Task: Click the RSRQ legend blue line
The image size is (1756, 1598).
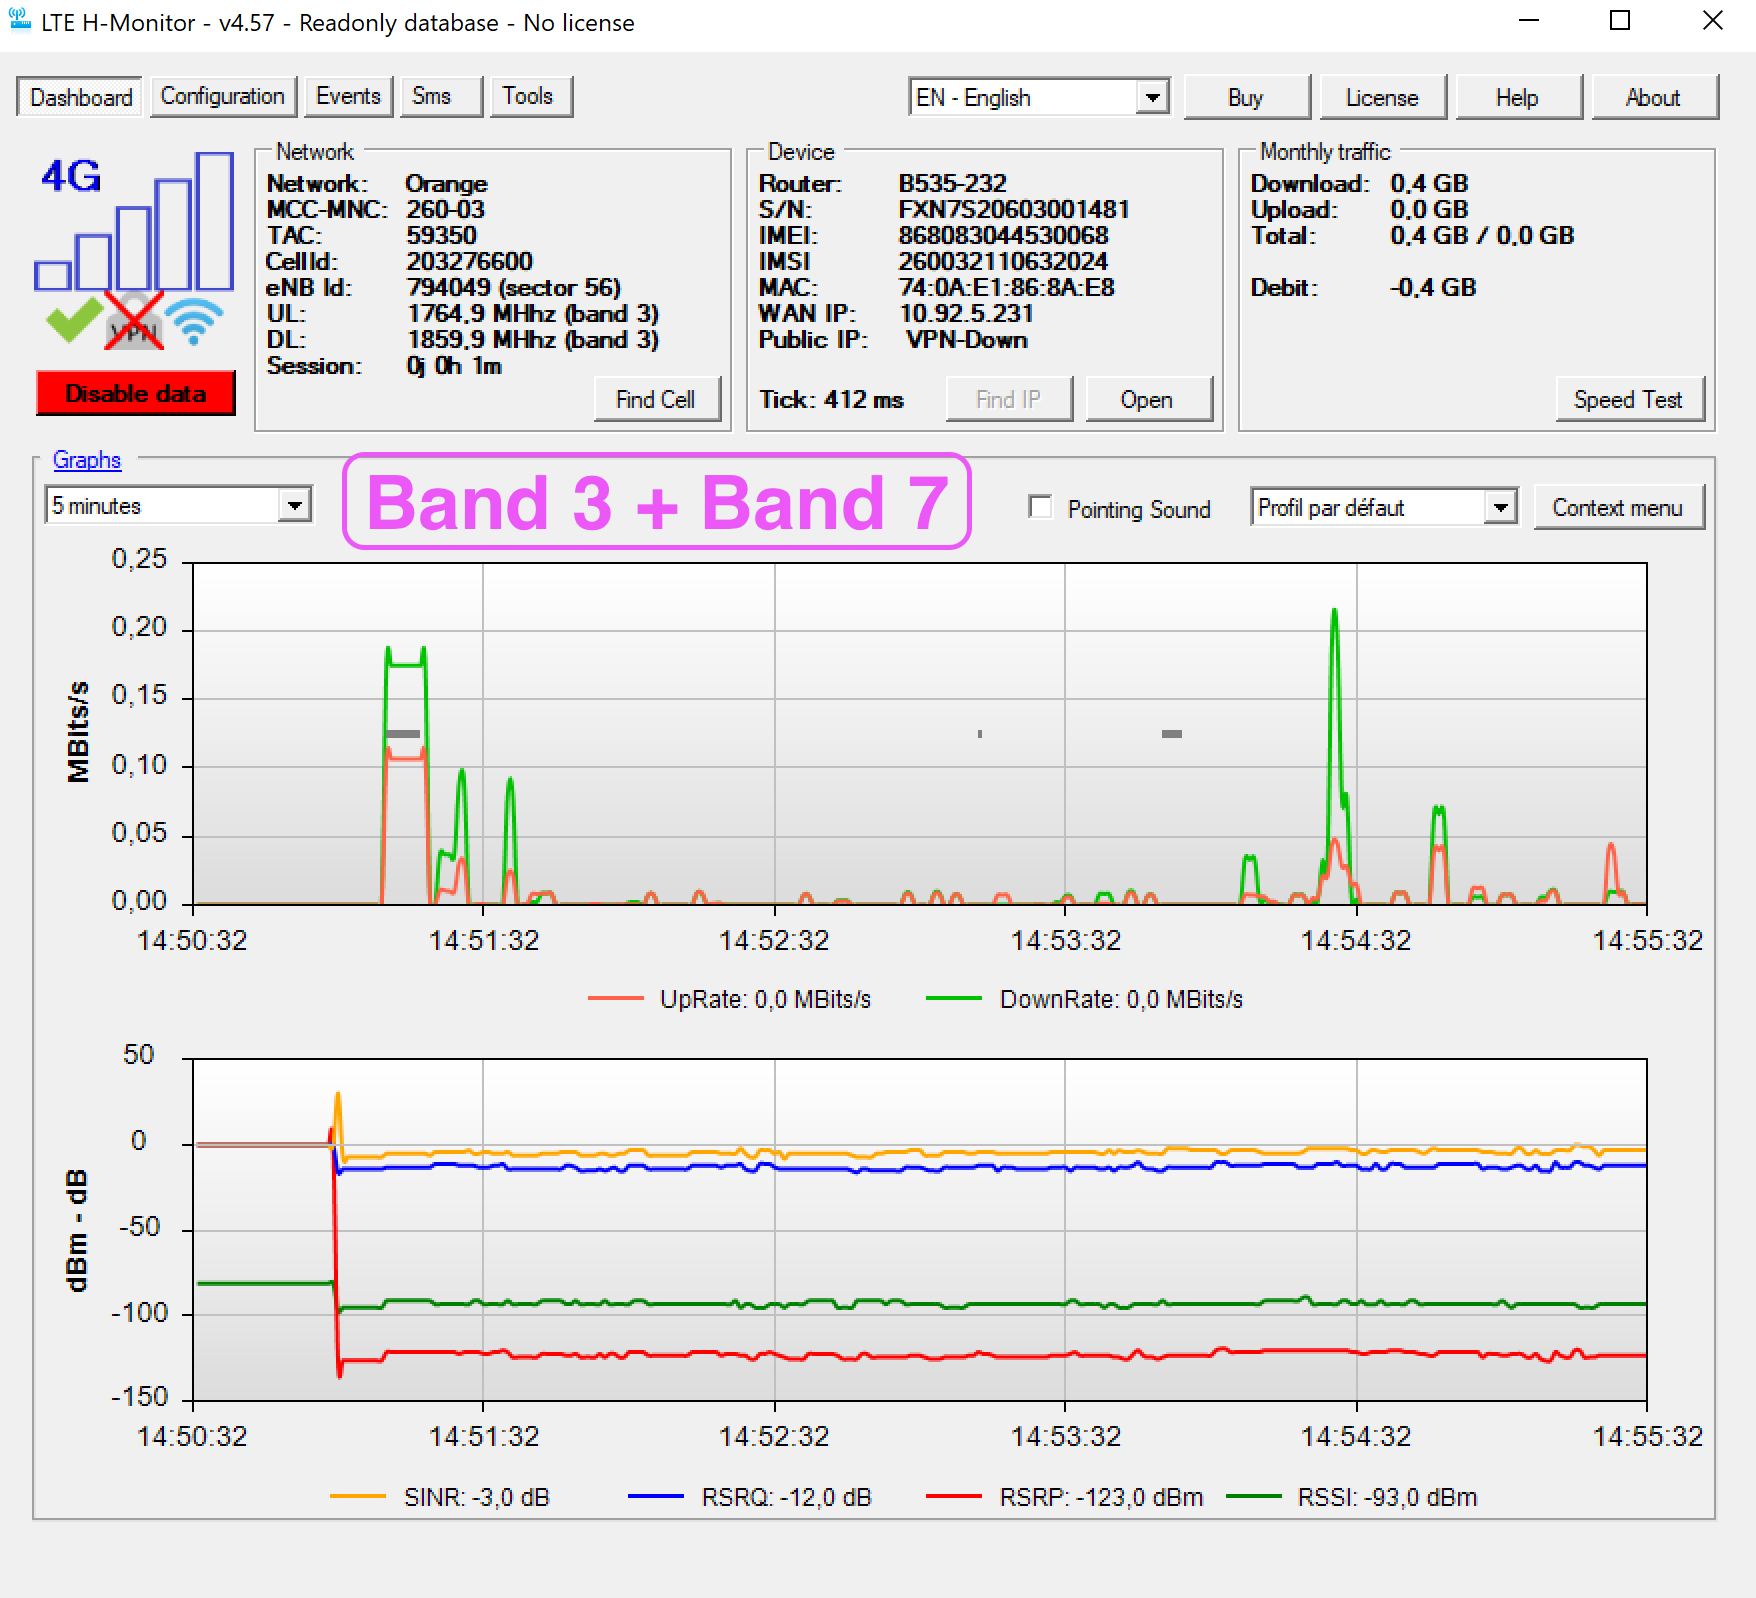Action: 656,1496
